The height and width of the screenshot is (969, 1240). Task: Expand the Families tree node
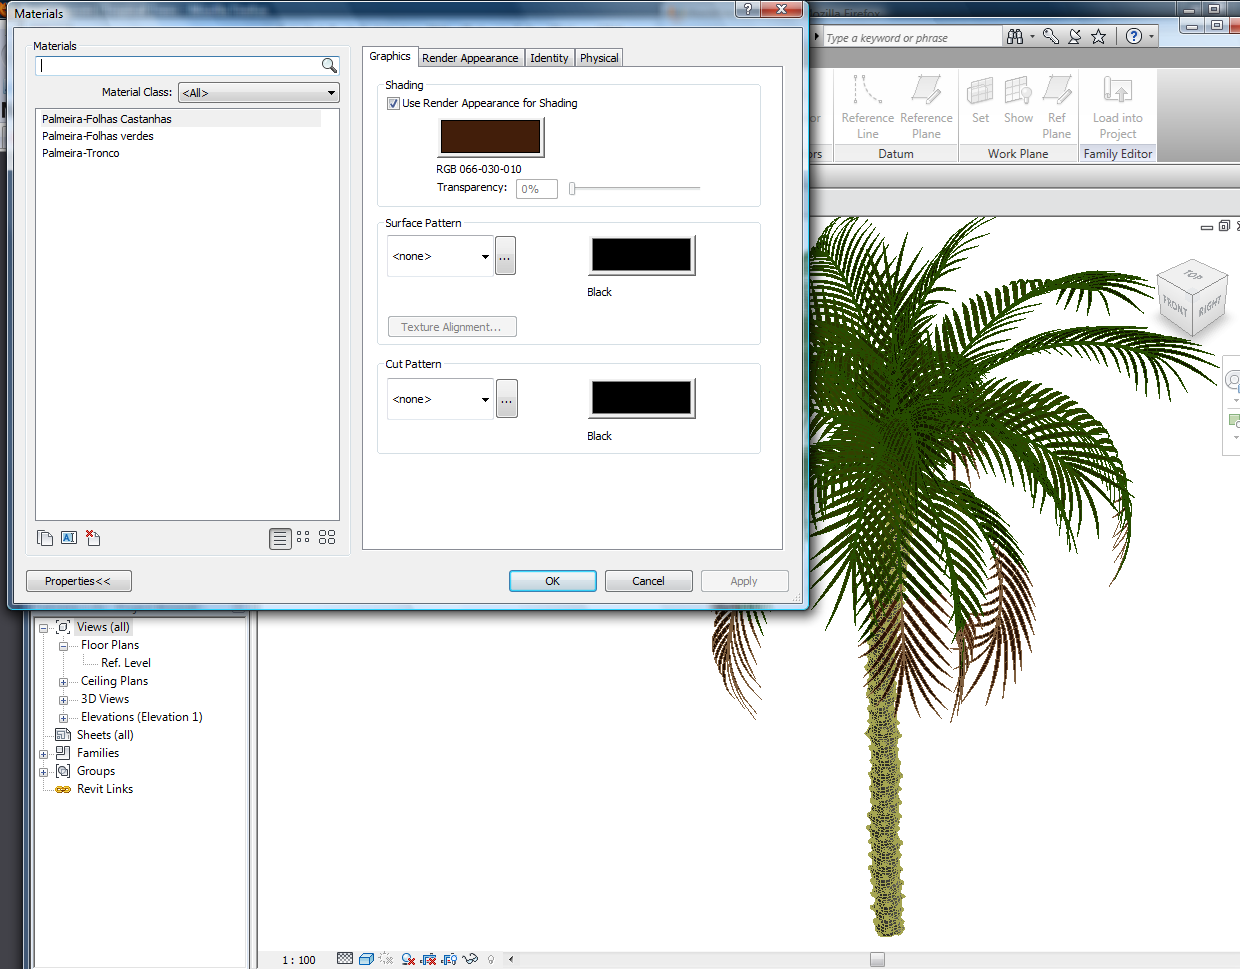click(43, 754)
